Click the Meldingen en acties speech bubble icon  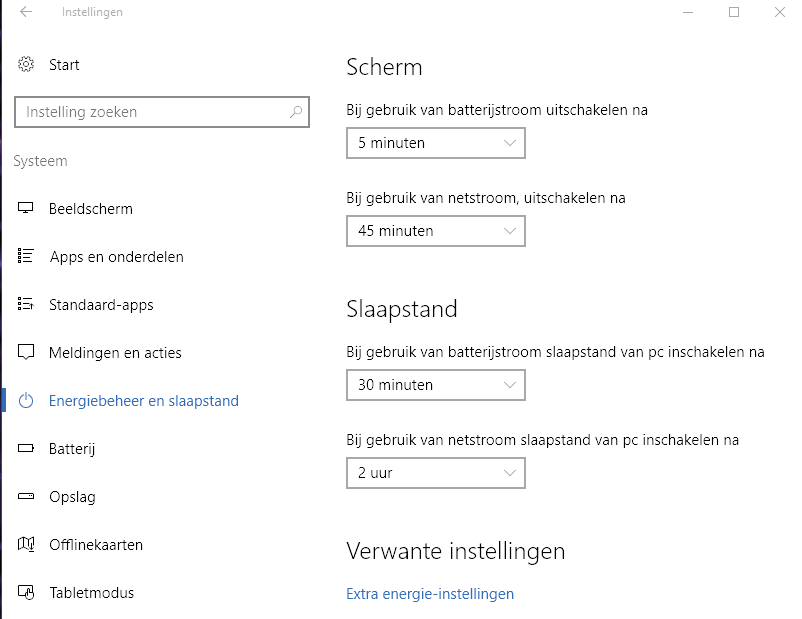pyautogui.click(x=26, y=352)
